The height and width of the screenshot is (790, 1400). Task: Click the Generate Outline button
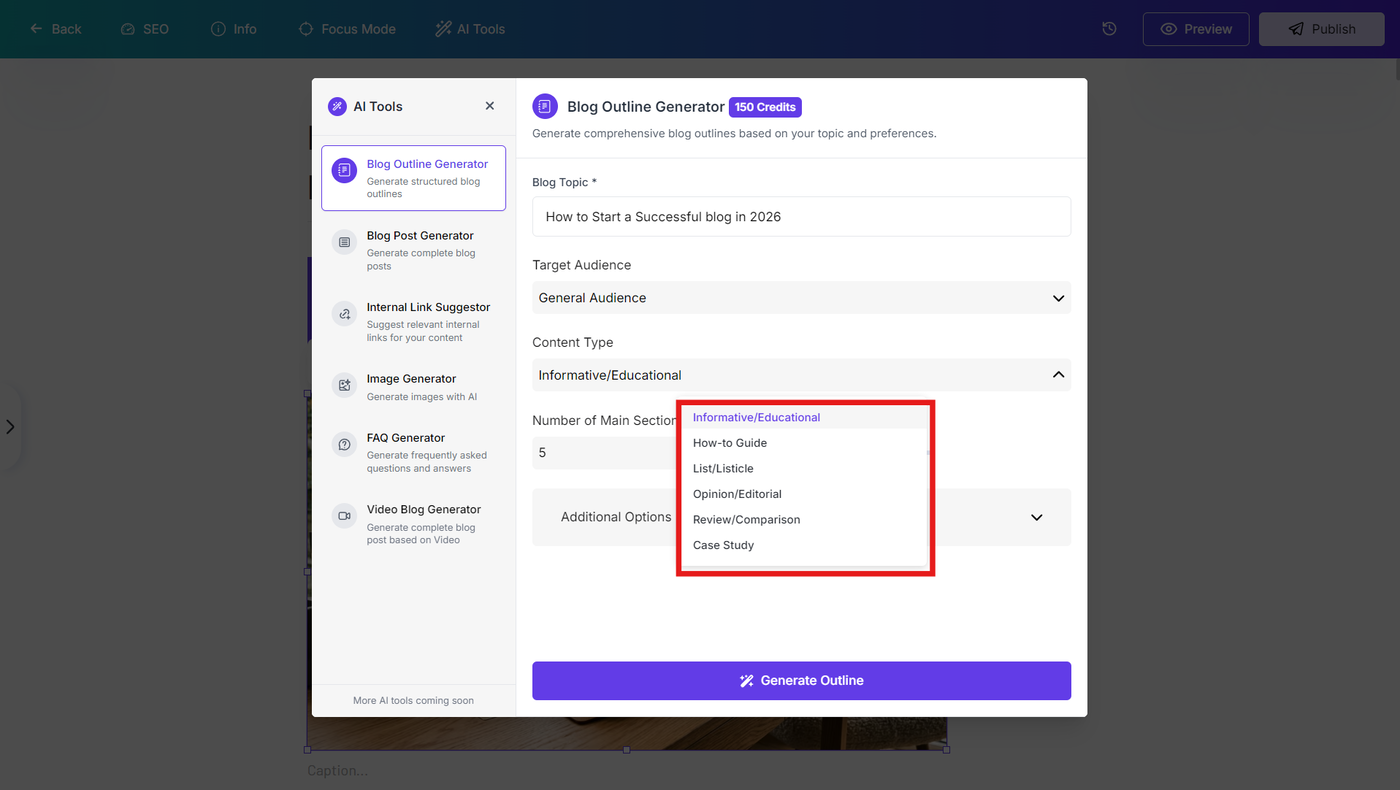(801, 681)
